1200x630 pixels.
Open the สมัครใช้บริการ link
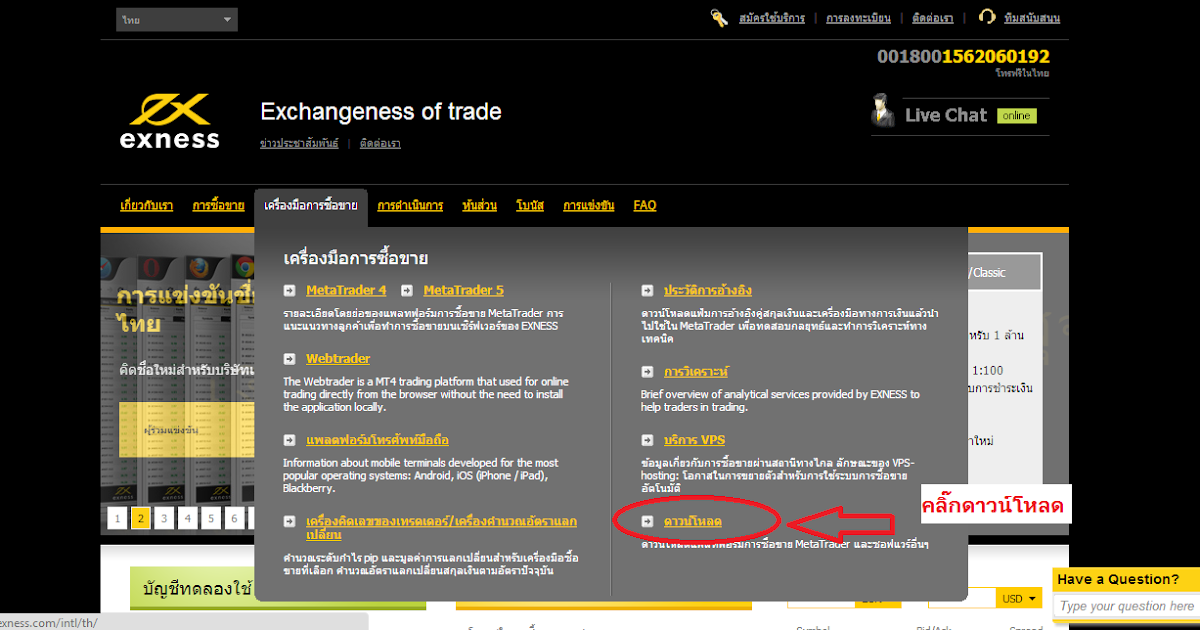coord(772,18)
